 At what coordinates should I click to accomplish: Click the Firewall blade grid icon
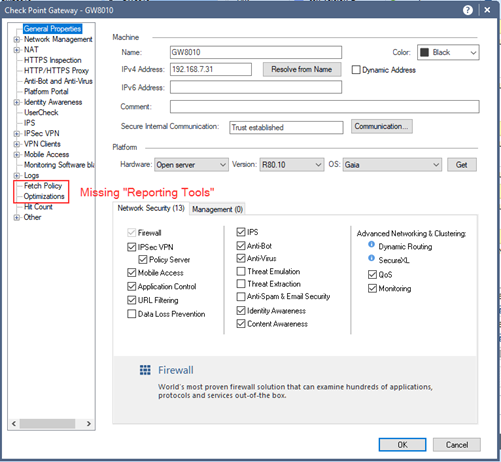pos(145,370)
